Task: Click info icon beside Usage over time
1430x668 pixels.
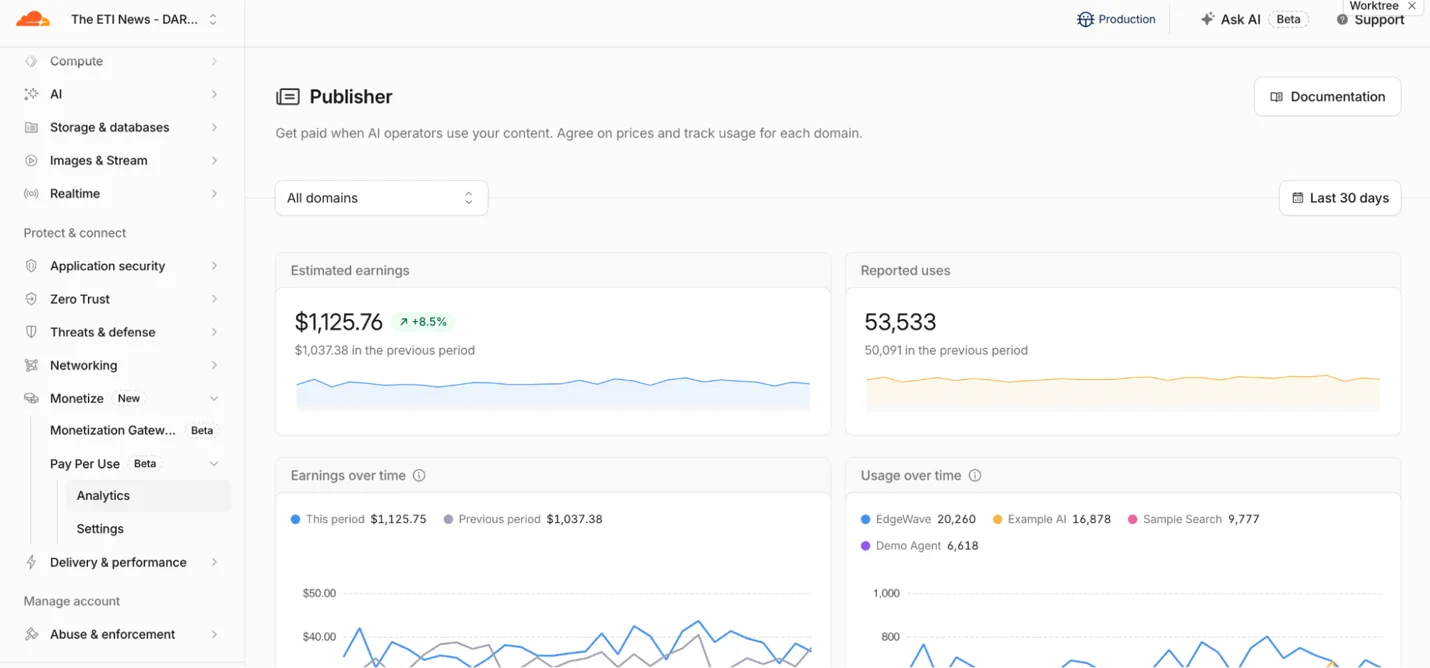Action: tap(975, 476)
